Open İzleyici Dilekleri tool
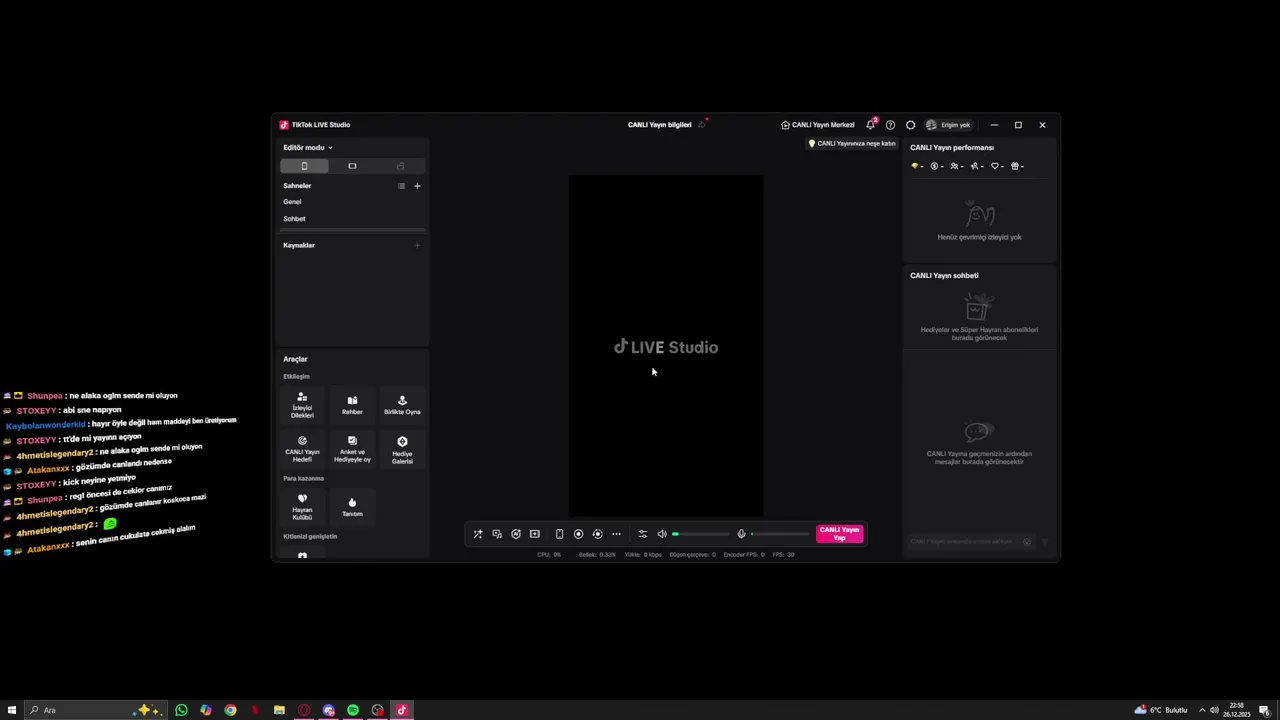The width and height of the screenshot is (1280, 720). click(x=302, y=405)
